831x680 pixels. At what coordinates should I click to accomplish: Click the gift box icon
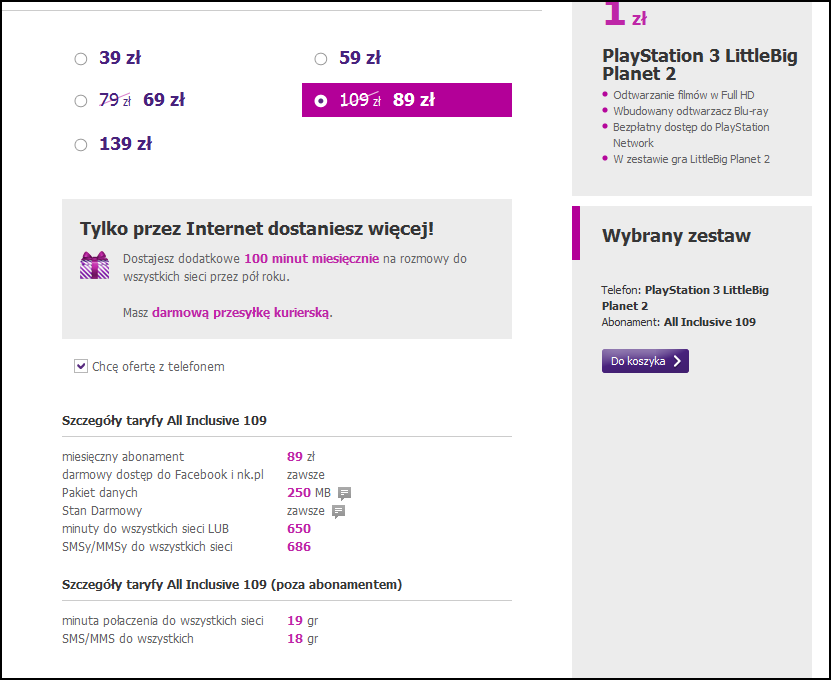(94, 265)
